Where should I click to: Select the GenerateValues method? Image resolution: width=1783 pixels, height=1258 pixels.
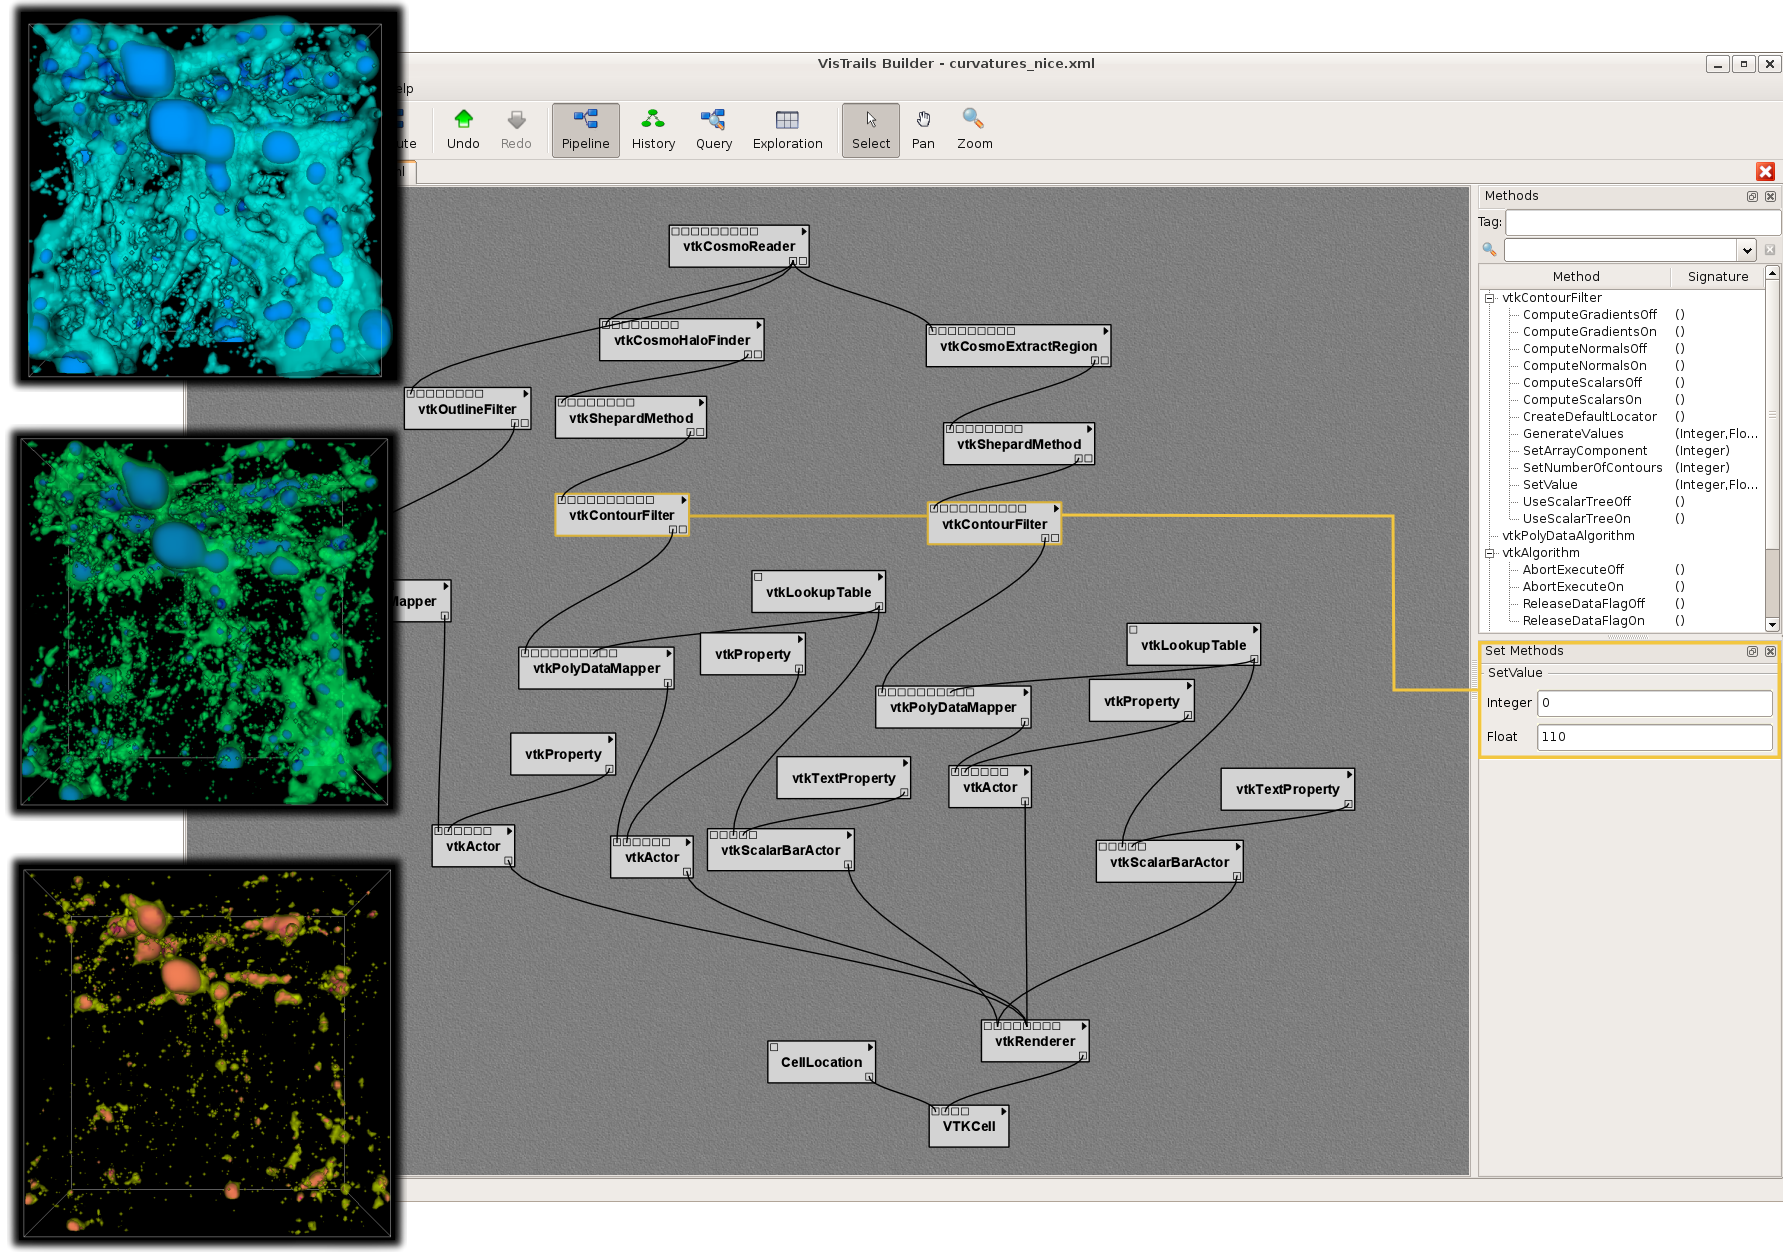click(x=1572, y=434)
